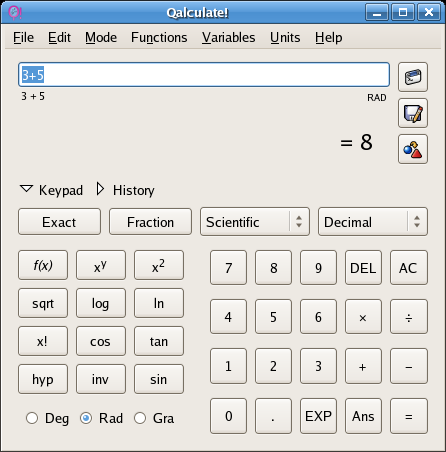The height and width of the screenshot is (452, 446).
Task: Click the store result icon with pencil
Action: pos(413,113)
